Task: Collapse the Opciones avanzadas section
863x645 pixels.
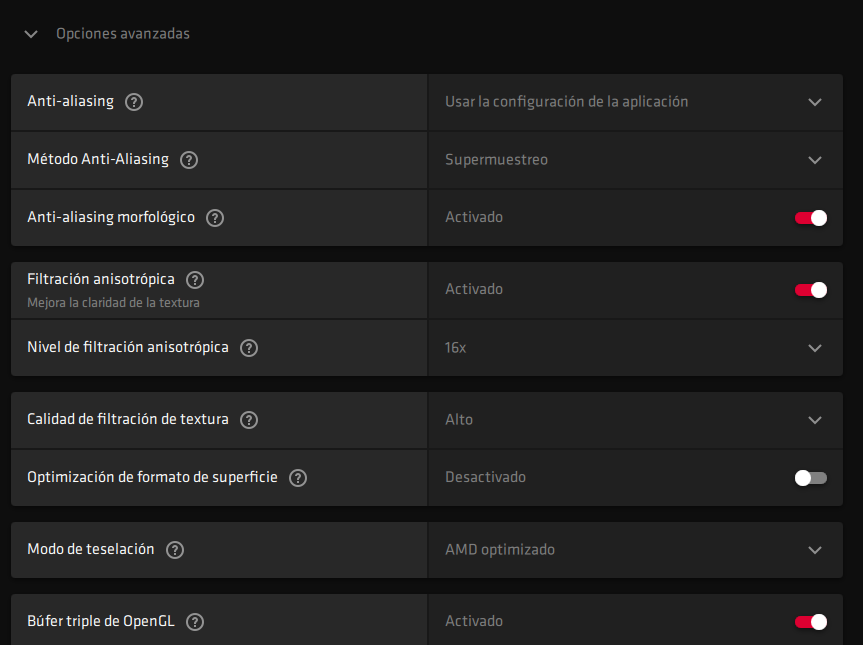Action: (31, 34)
